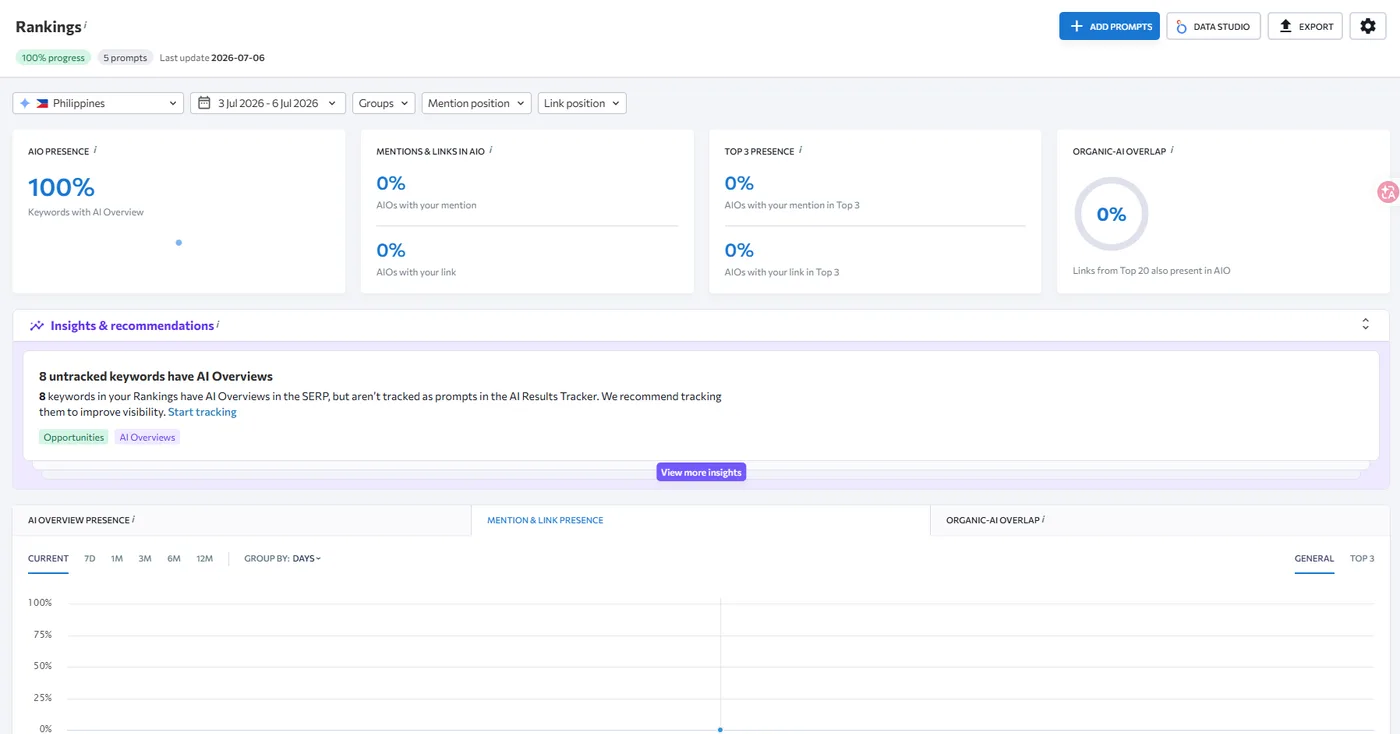Click the pink translate floating icon

1388,192
